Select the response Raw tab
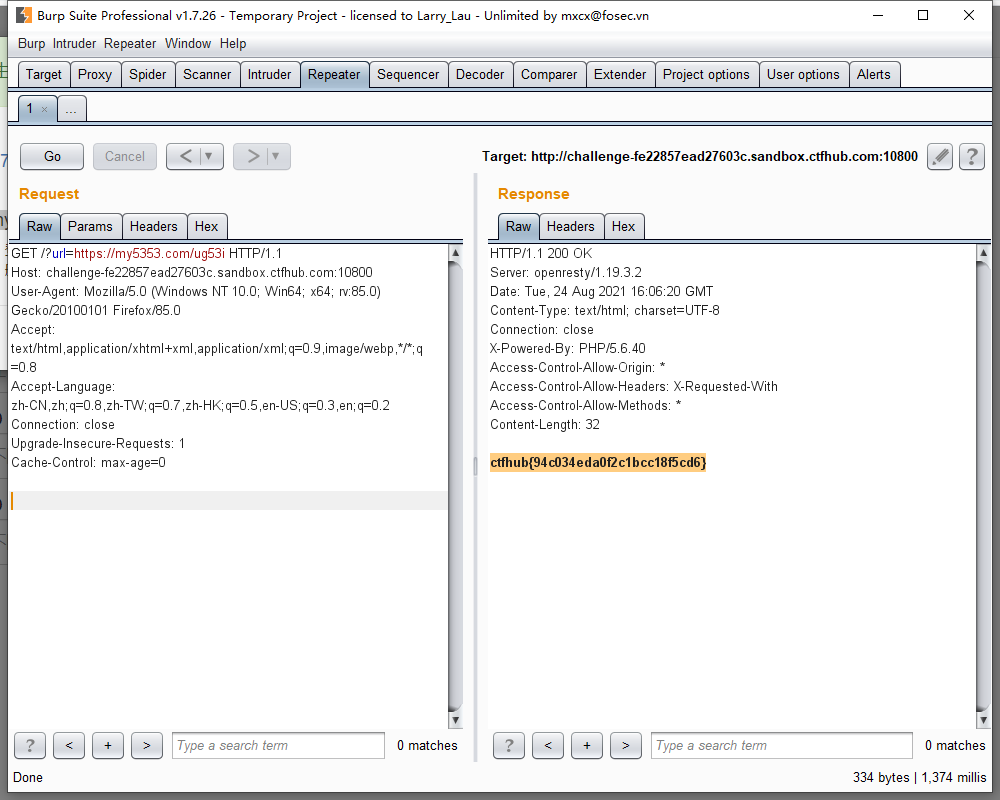1000x800 pixels. [x=518, y=226]
